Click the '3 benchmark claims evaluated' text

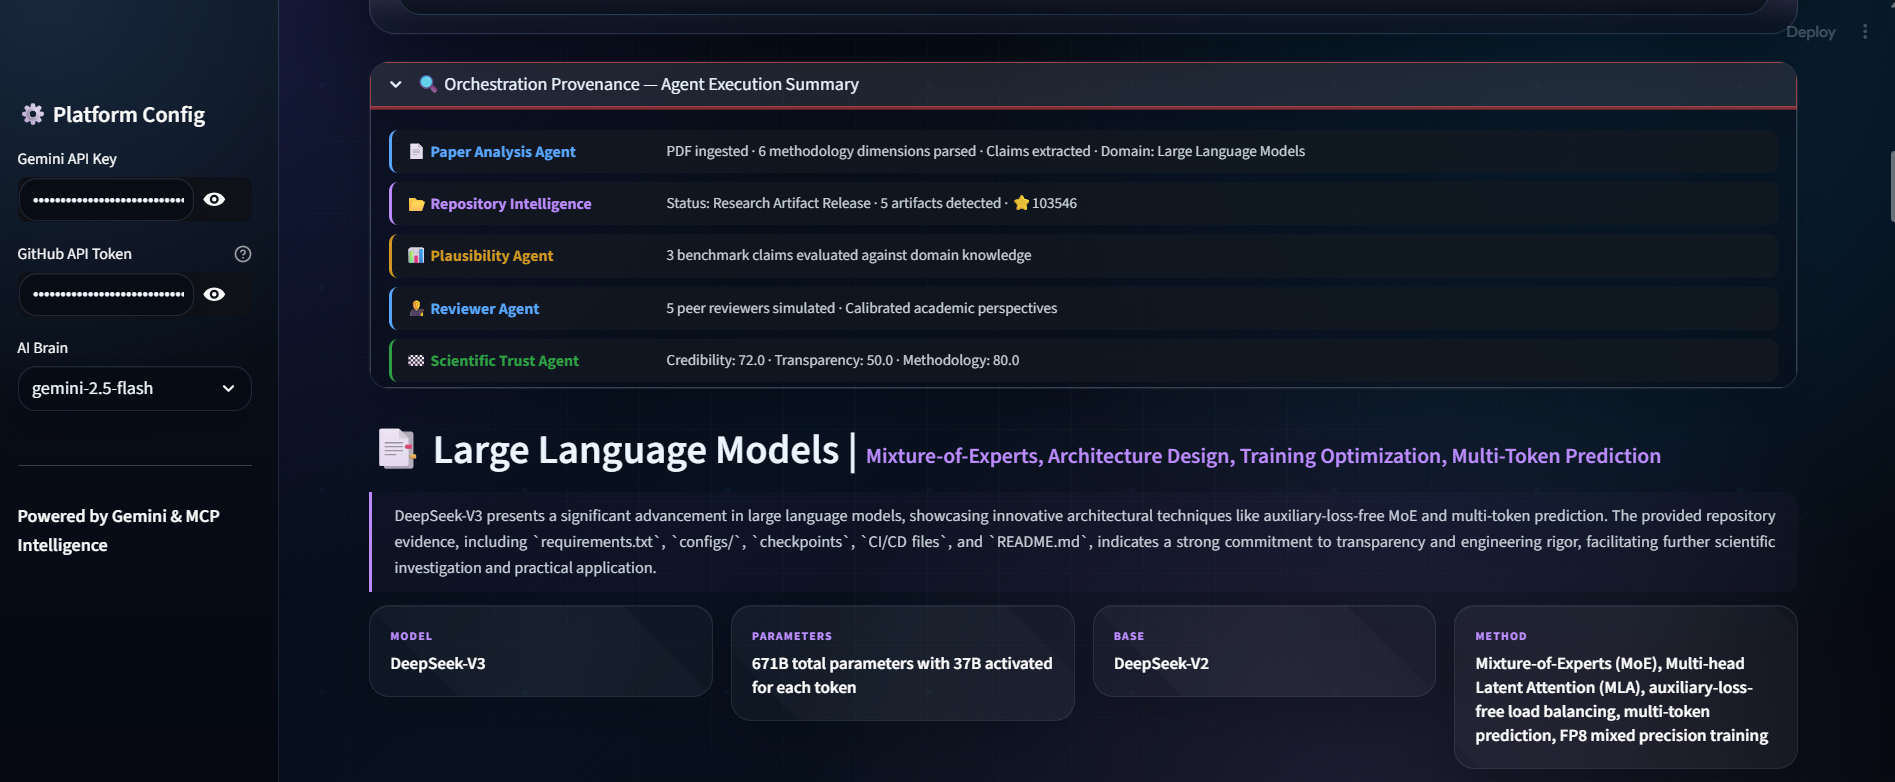pos(849,255)
